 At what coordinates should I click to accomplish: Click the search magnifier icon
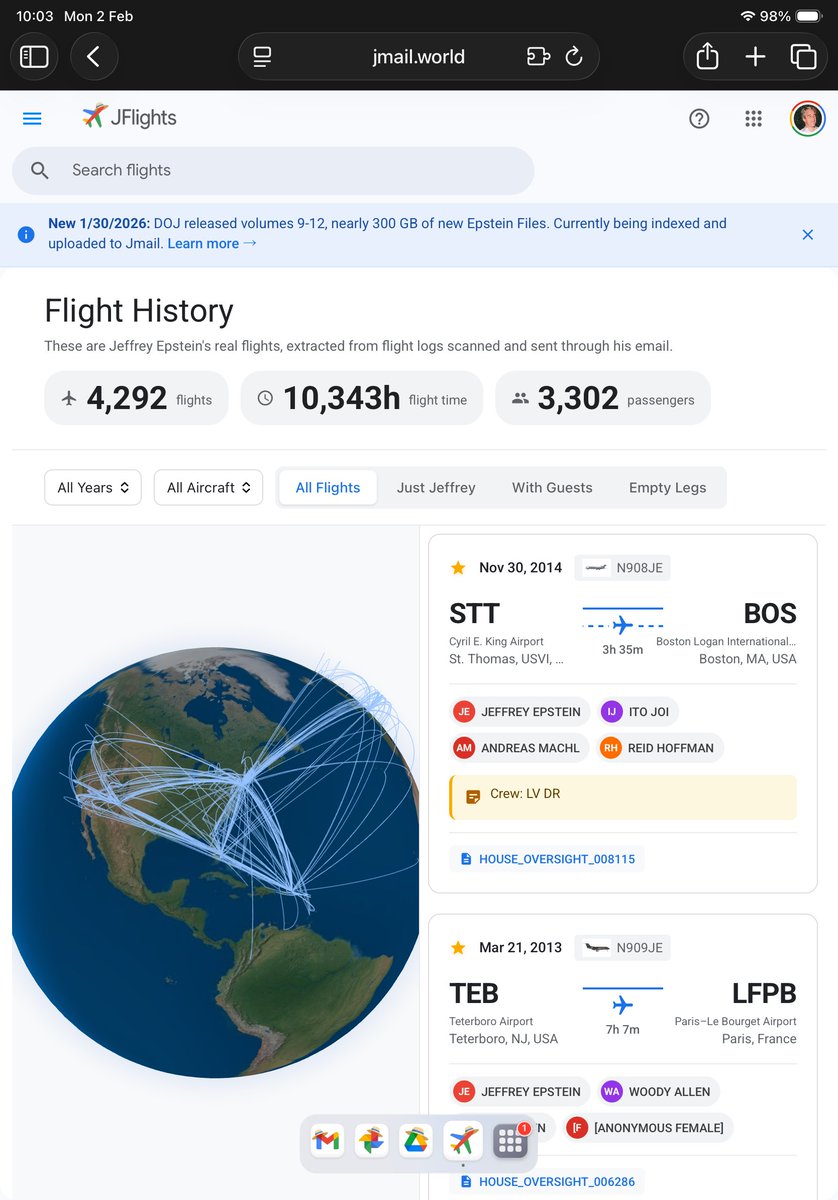[x=40, y=170]
